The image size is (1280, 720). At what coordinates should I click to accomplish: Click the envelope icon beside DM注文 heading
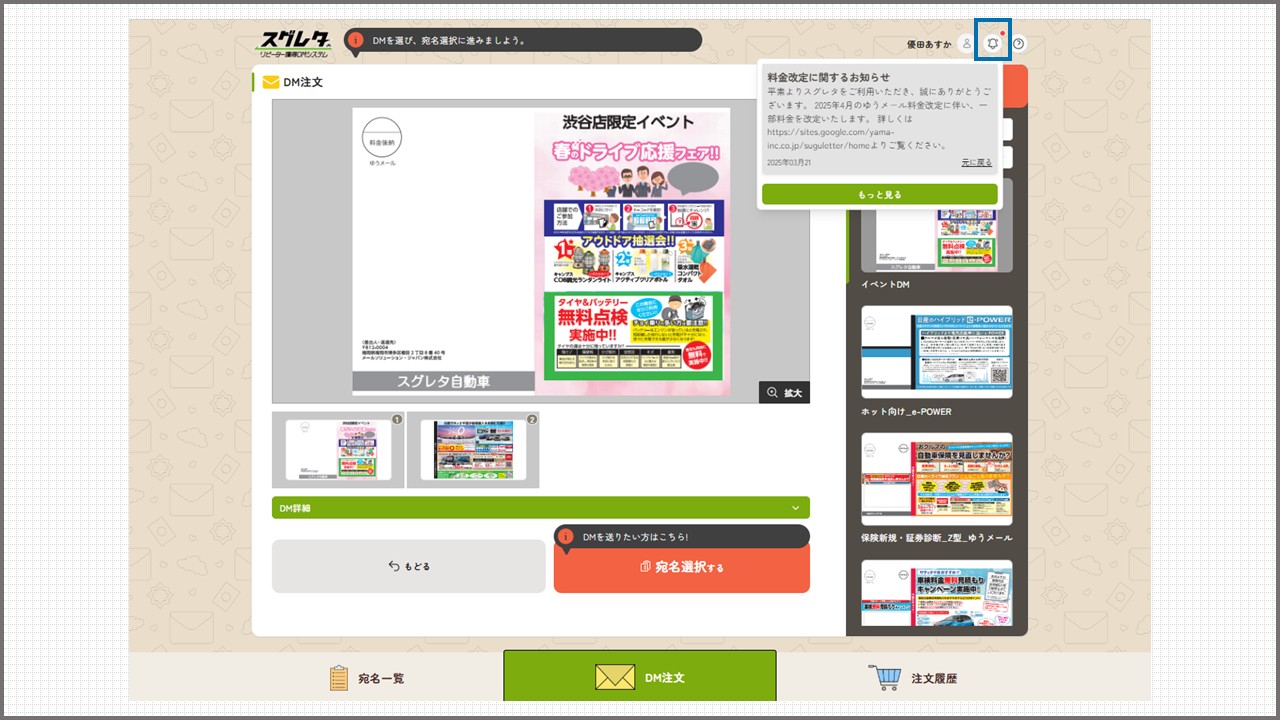[270, 82]
